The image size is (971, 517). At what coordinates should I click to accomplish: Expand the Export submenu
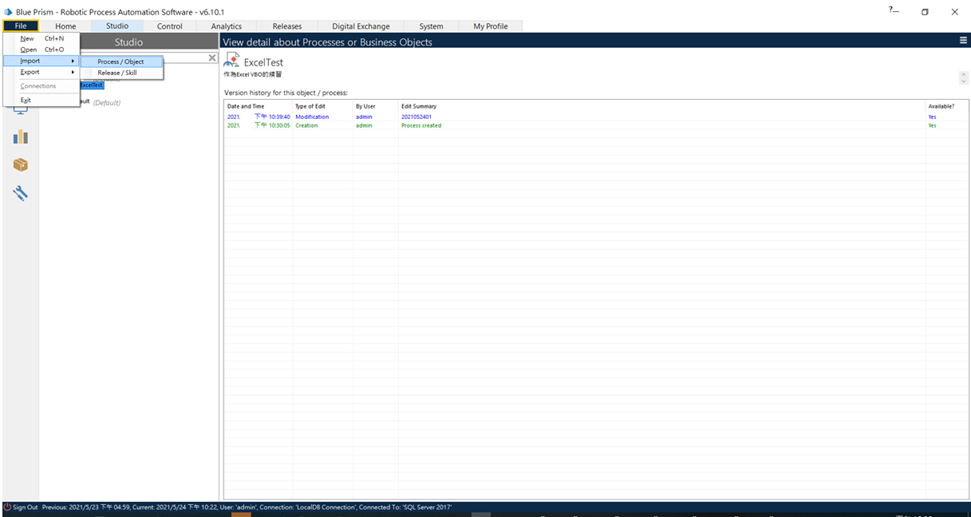point(41,72)
